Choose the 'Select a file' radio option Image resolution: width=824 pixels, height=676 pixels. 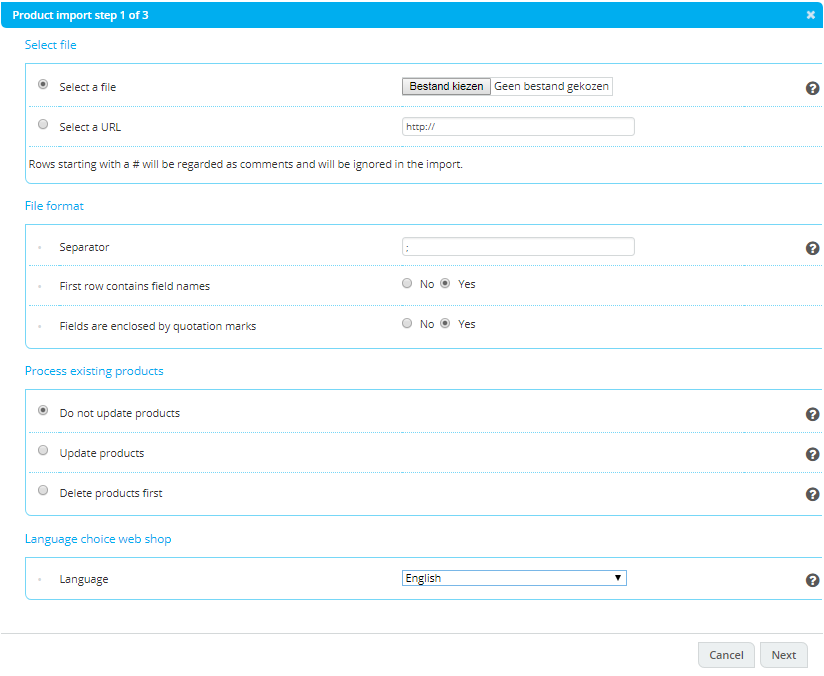43,84
